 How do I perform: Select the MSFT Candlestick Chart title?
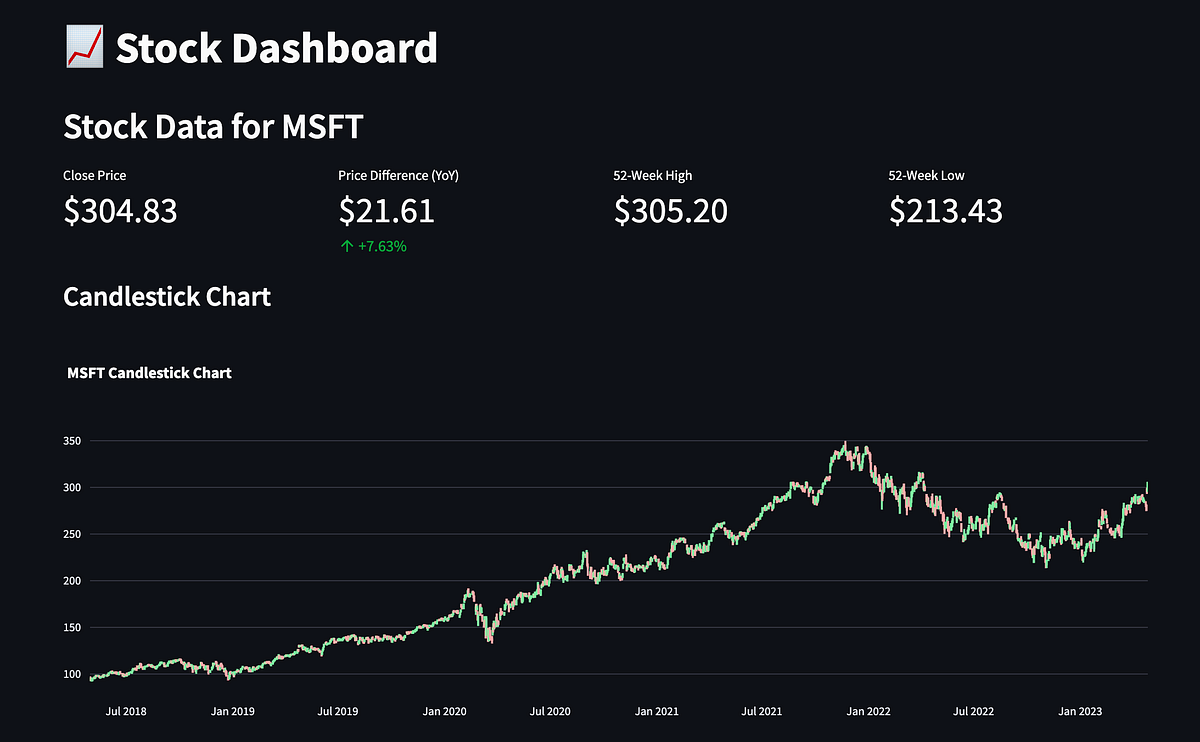(x=149, y=373)
